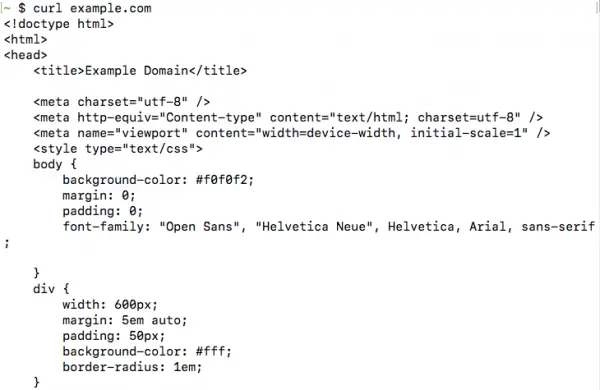Click the "border-radius: 1em;" line
This screenshot has width=600, height=390.
132,367
